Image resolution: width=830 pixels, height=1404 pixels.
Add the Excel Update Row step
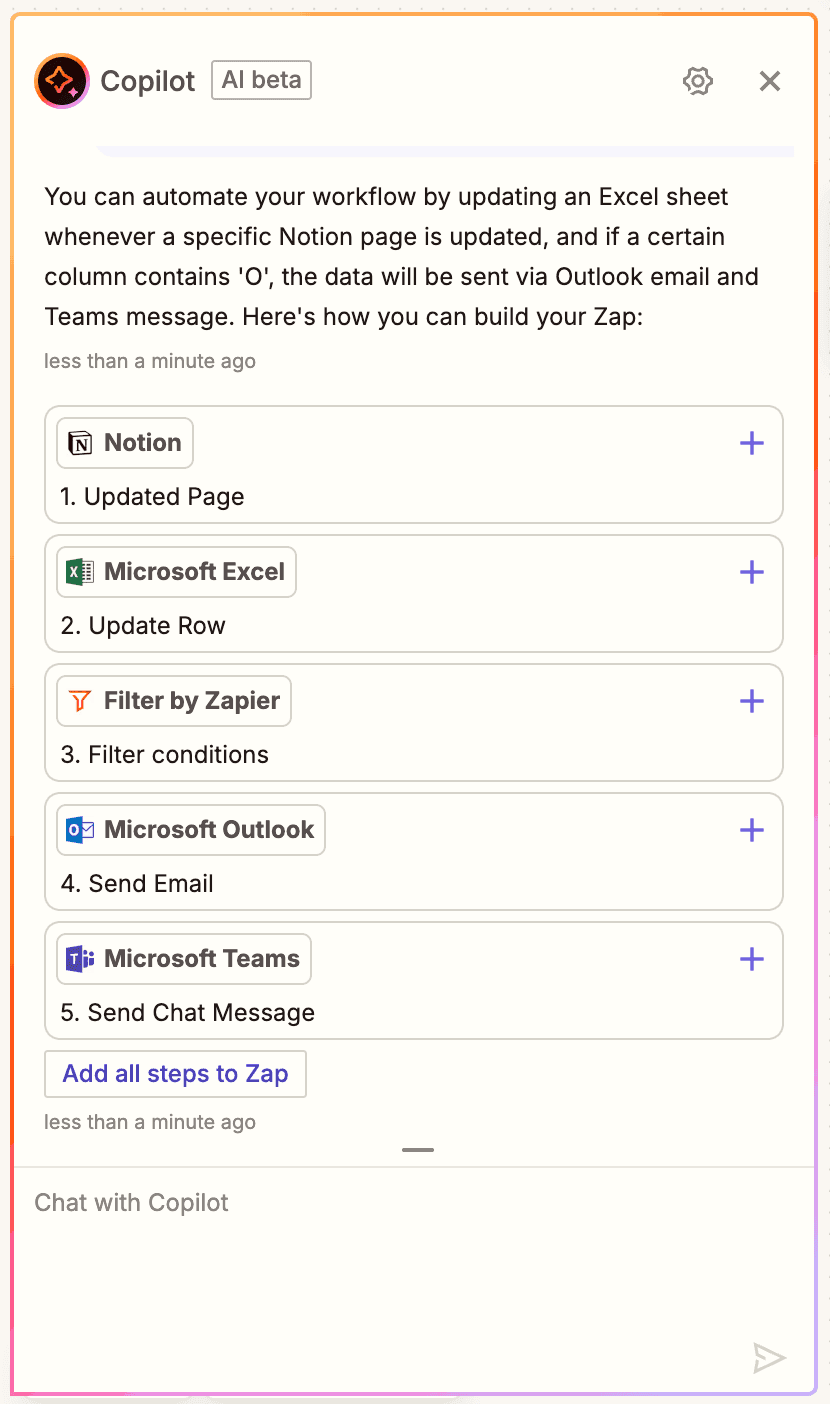pos(752,572)
